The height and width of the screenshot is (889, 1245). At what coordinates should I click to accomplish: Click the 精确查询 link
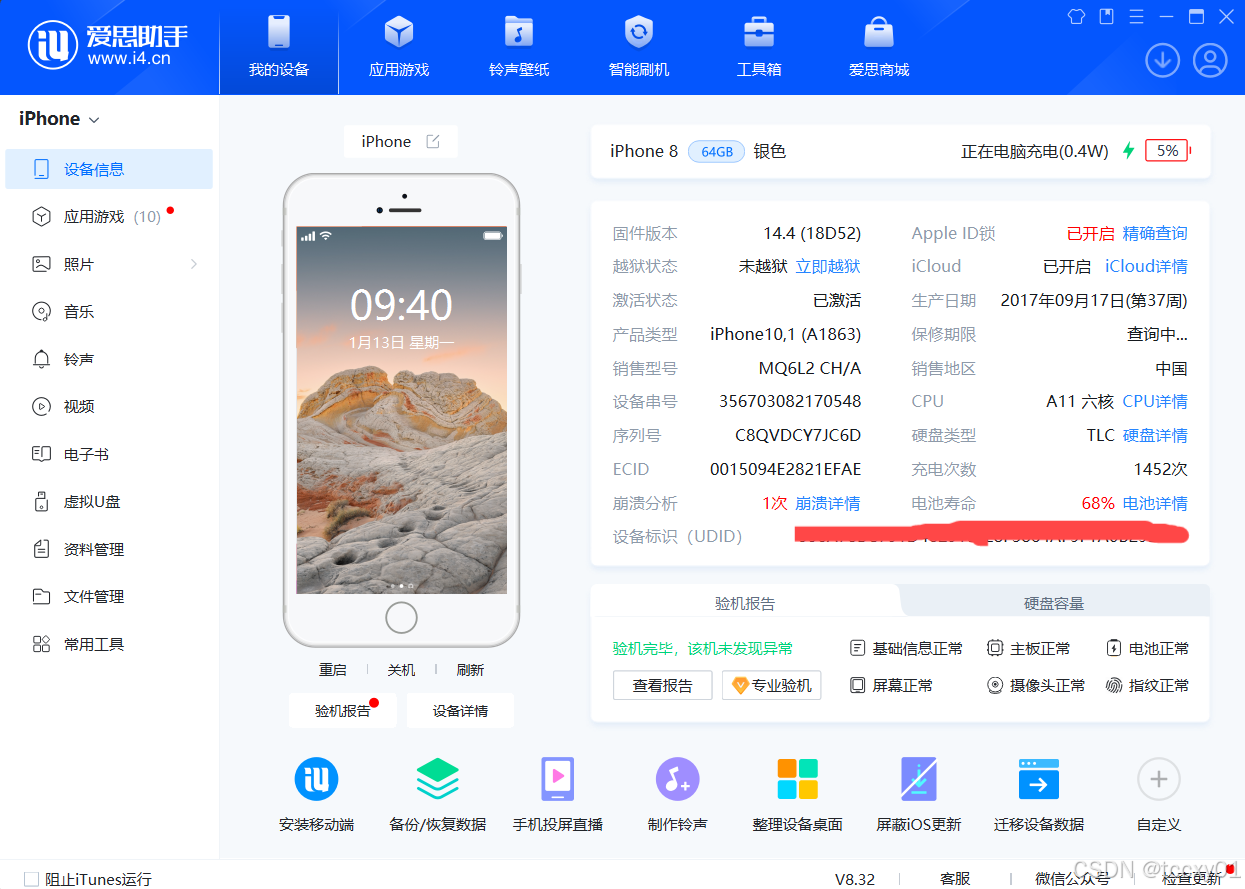[1155, 234]
